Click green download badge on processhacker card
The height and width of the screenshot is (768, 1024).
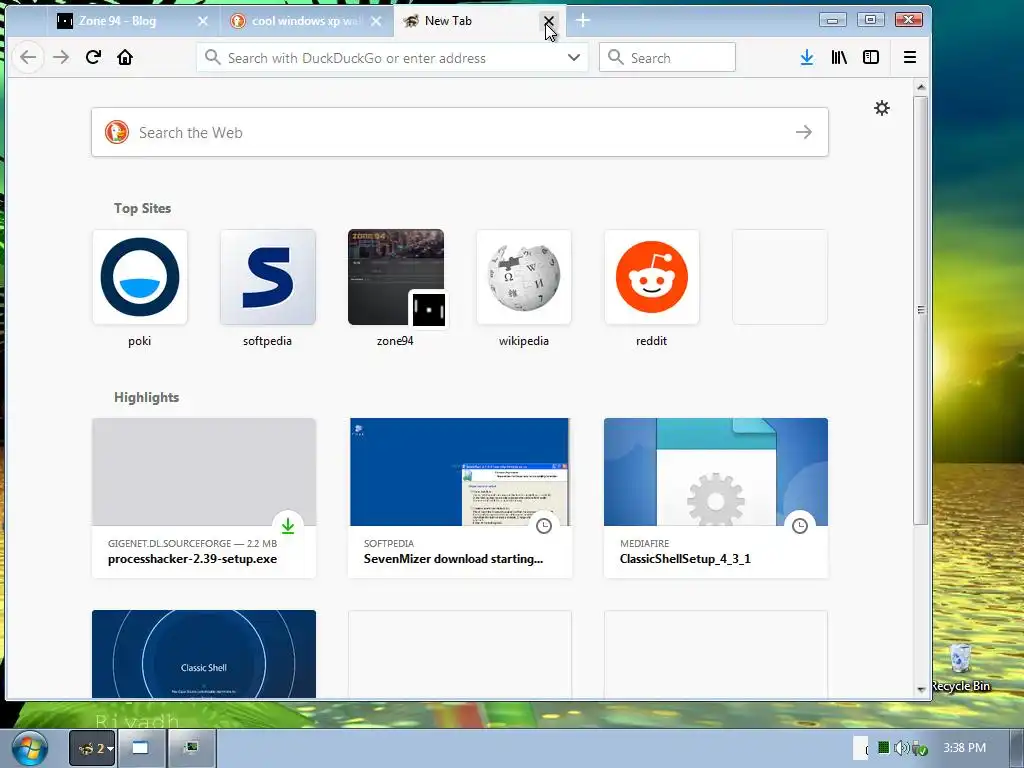[288, 526]
